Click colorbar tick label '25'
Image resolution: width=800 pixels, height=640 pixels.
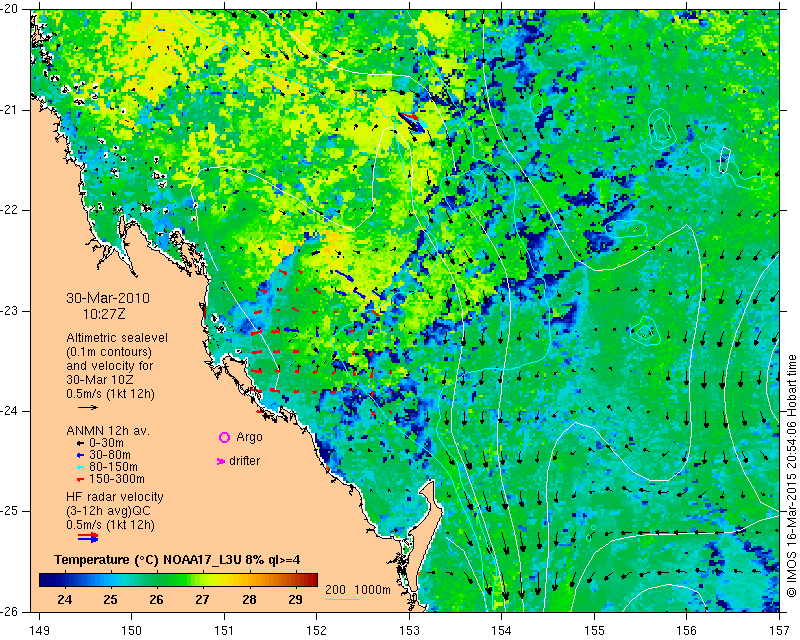(x=110, y=599)
